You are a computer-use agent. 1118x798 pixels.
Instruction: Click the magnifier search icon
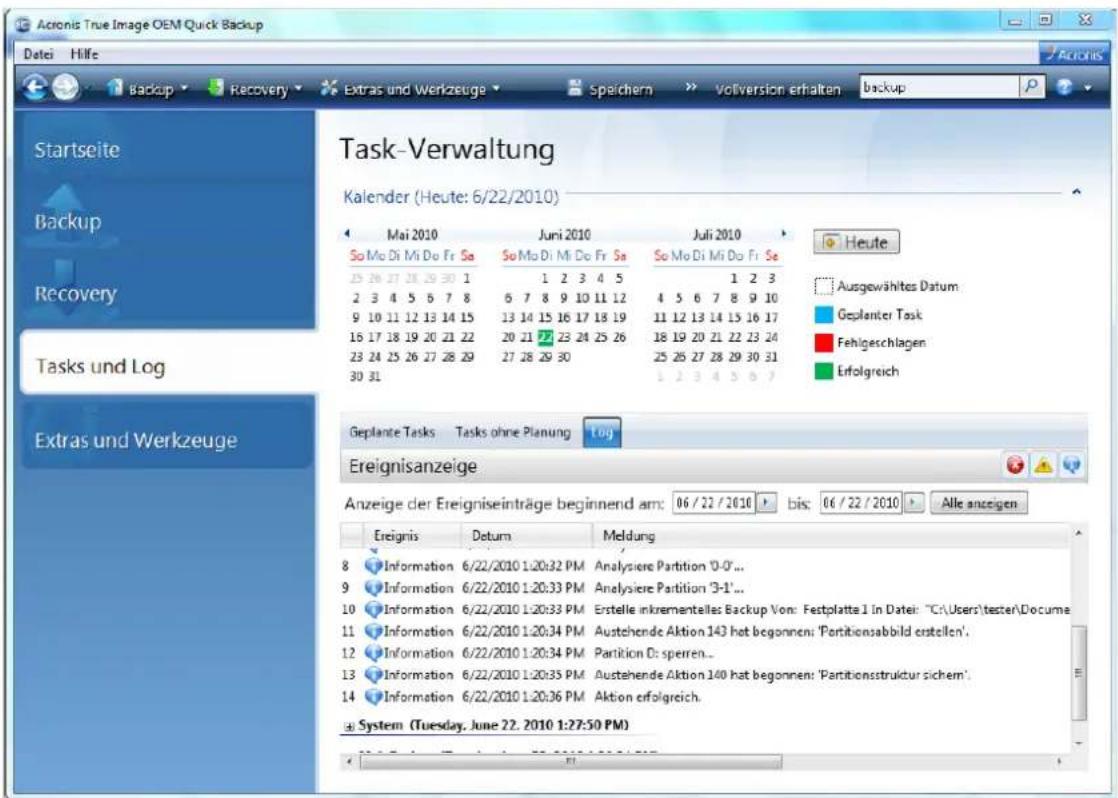tap(1031, 87)
